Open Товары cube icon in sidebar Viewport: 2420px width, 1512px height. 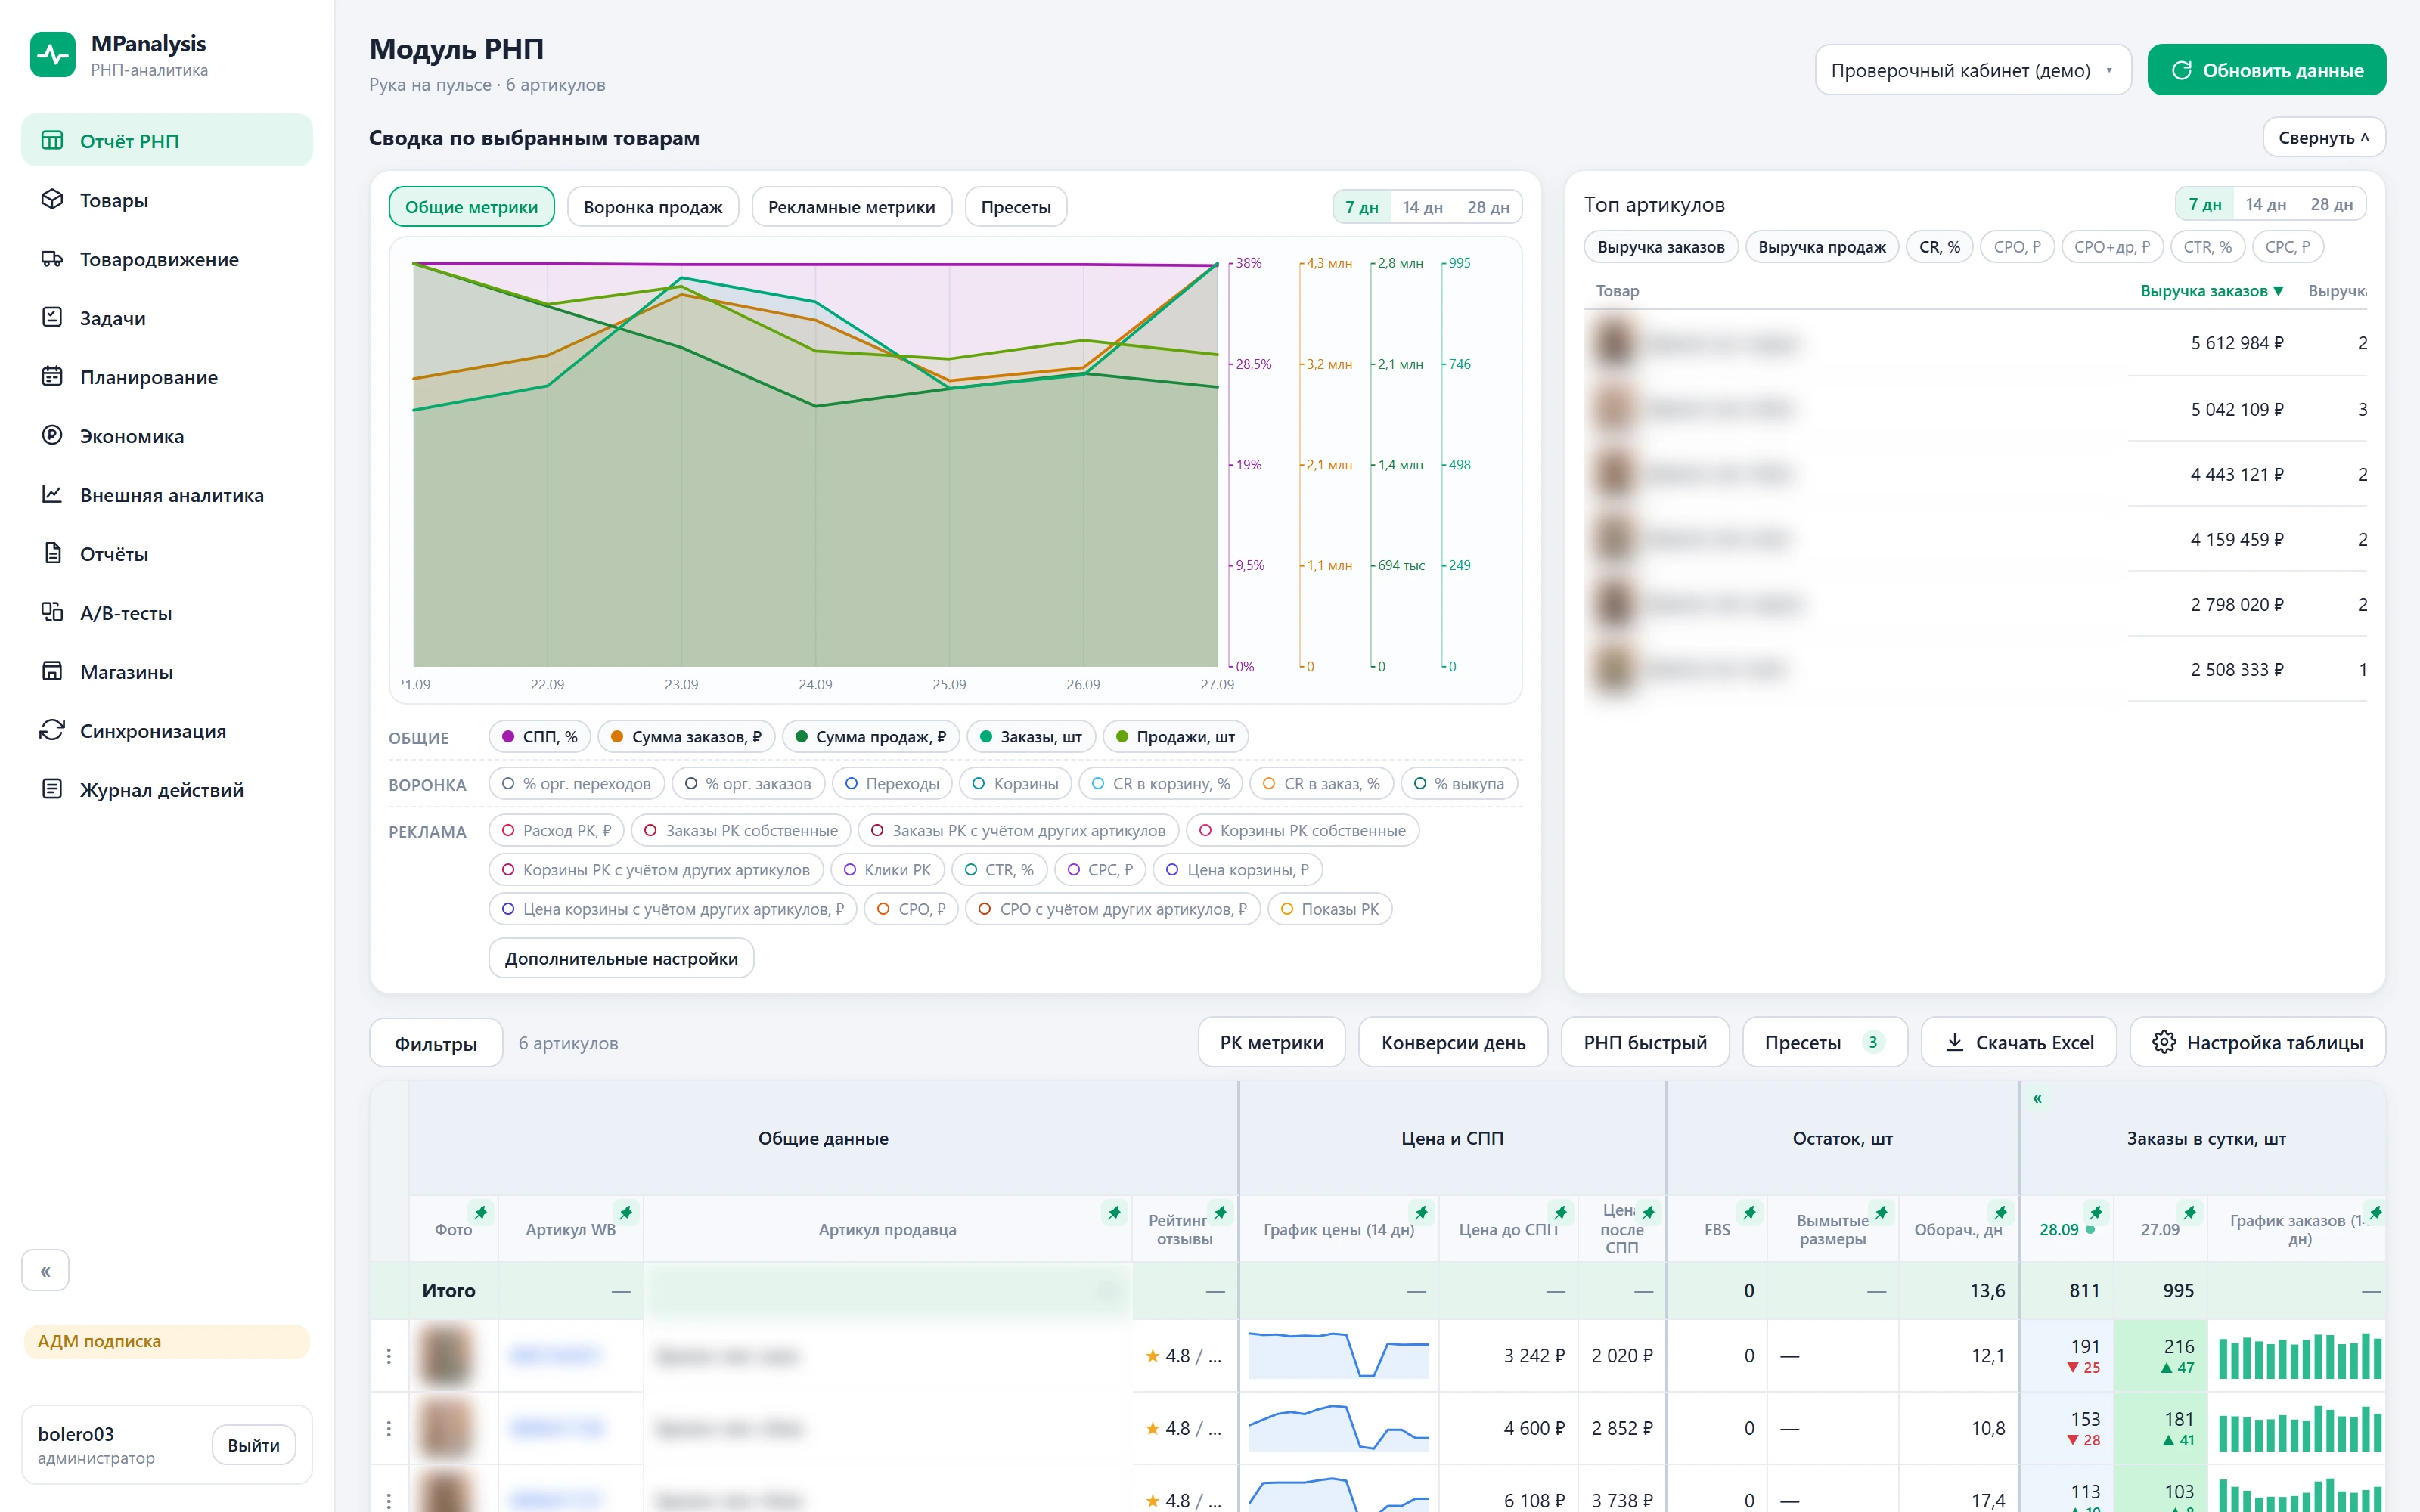[x=52, y=199]
